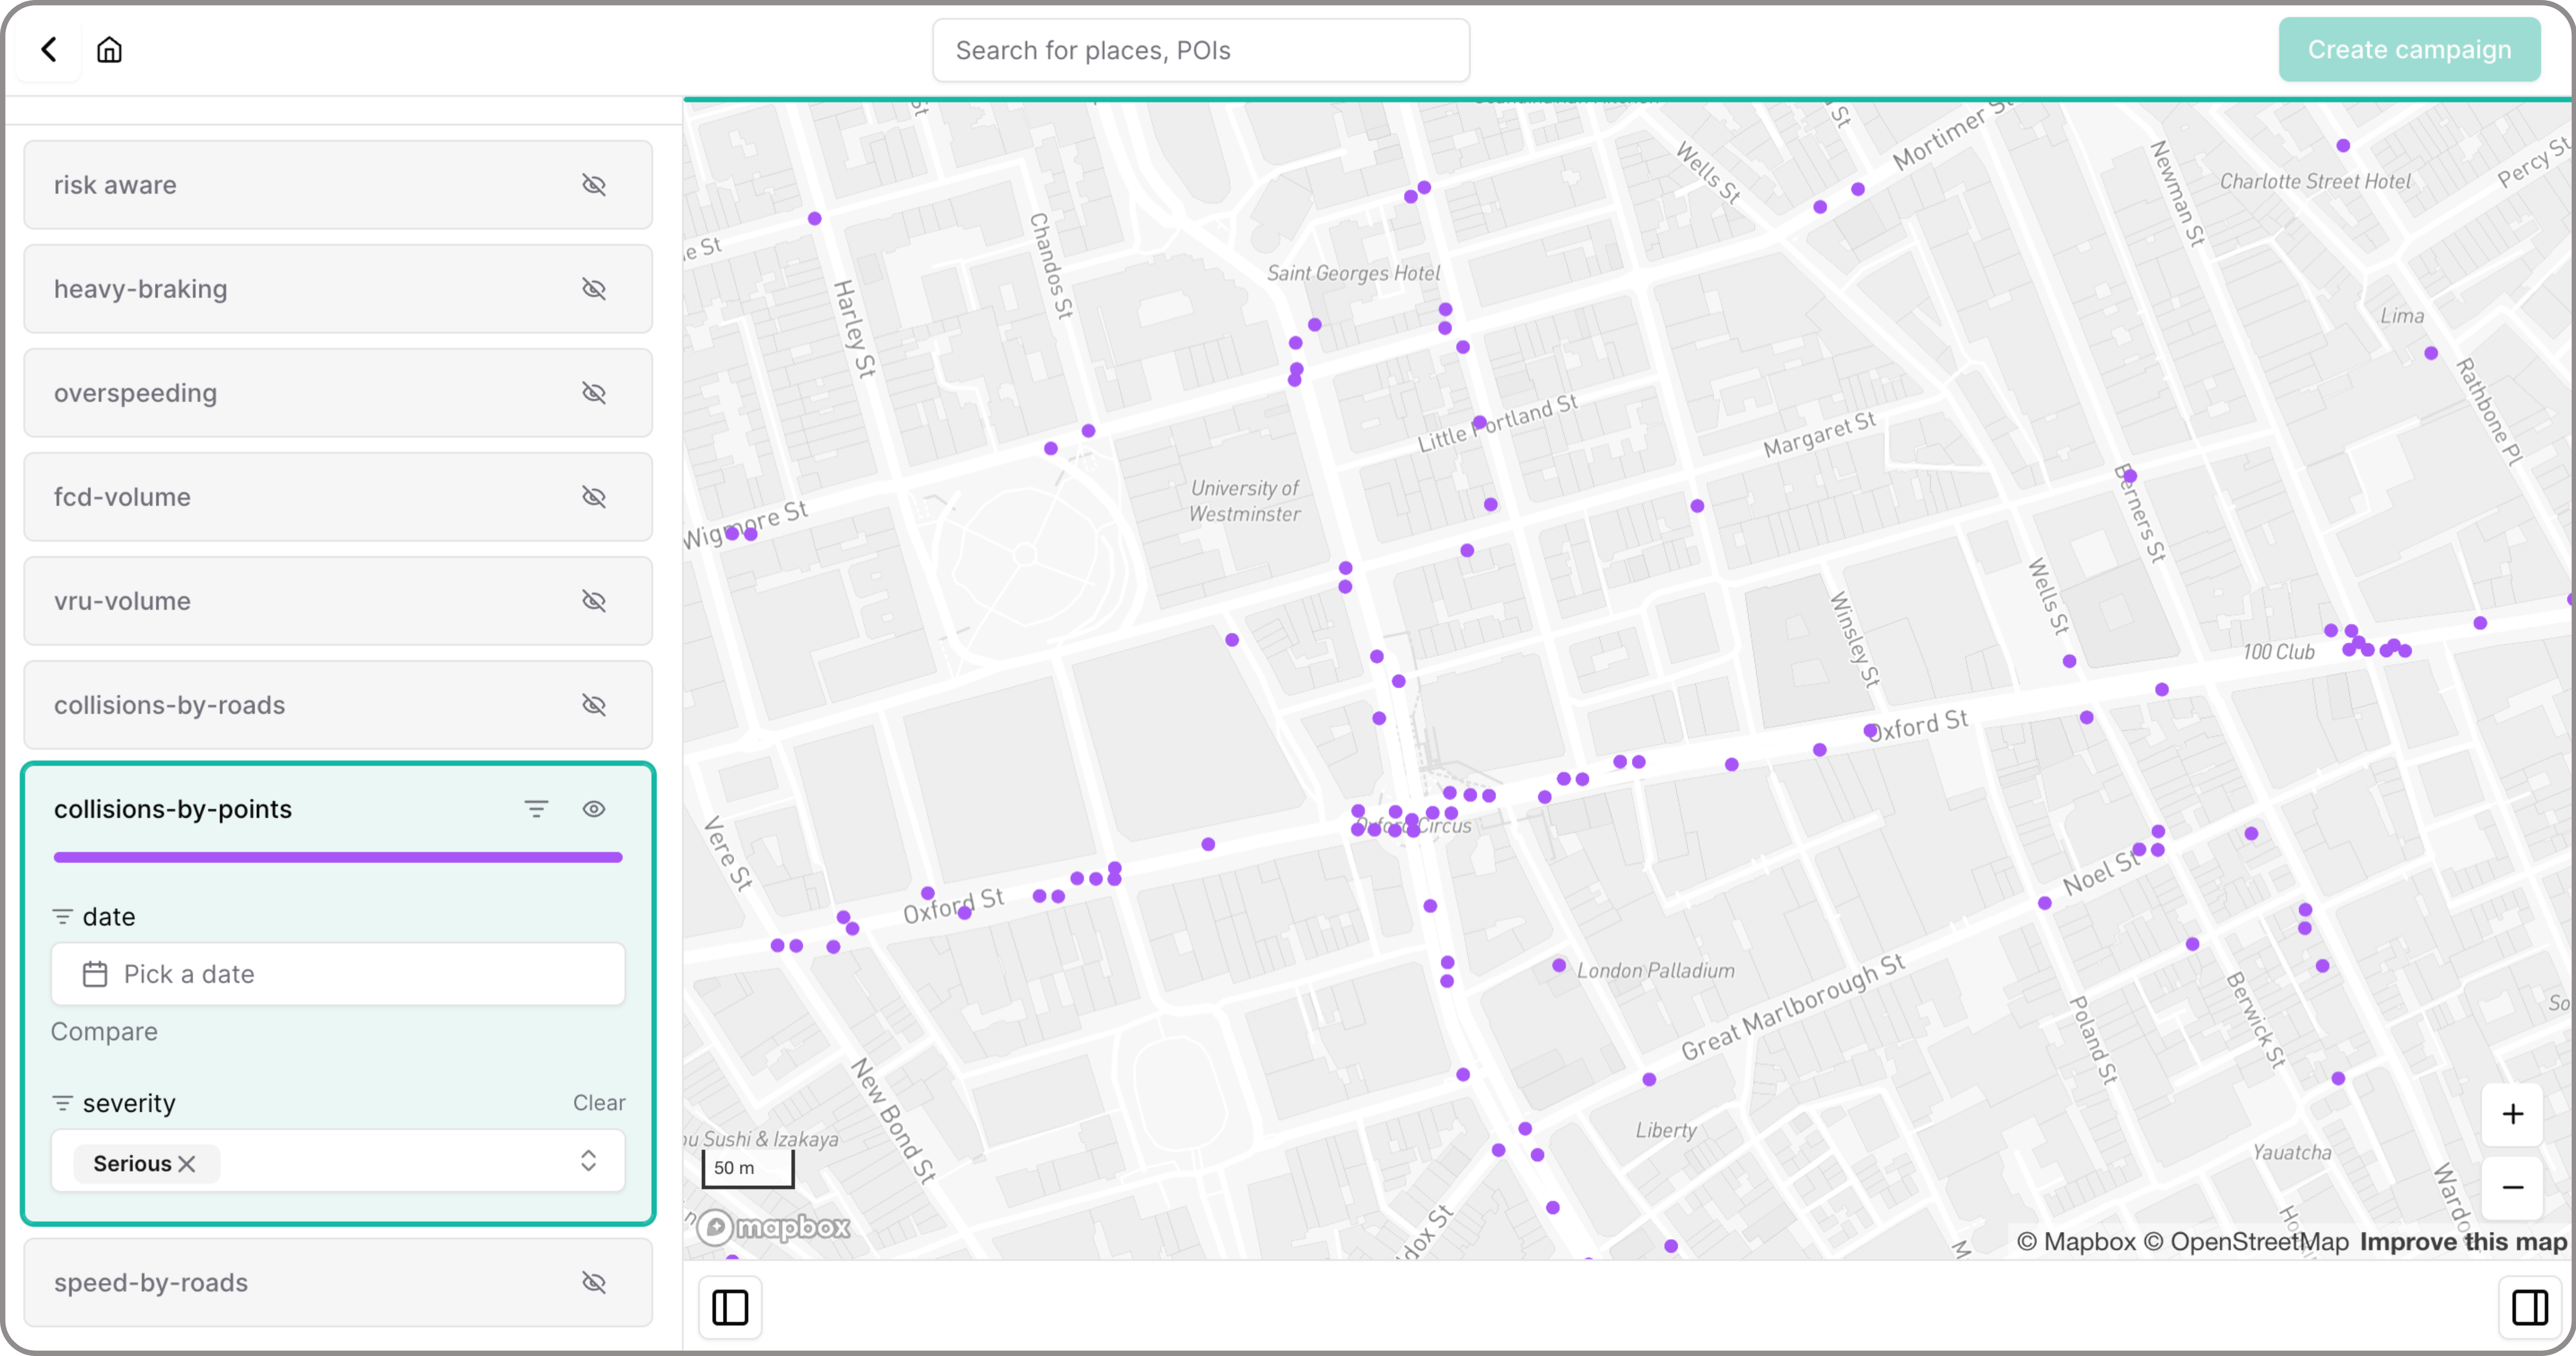Expand the overspeeding layer card

(x=300, y=393)
